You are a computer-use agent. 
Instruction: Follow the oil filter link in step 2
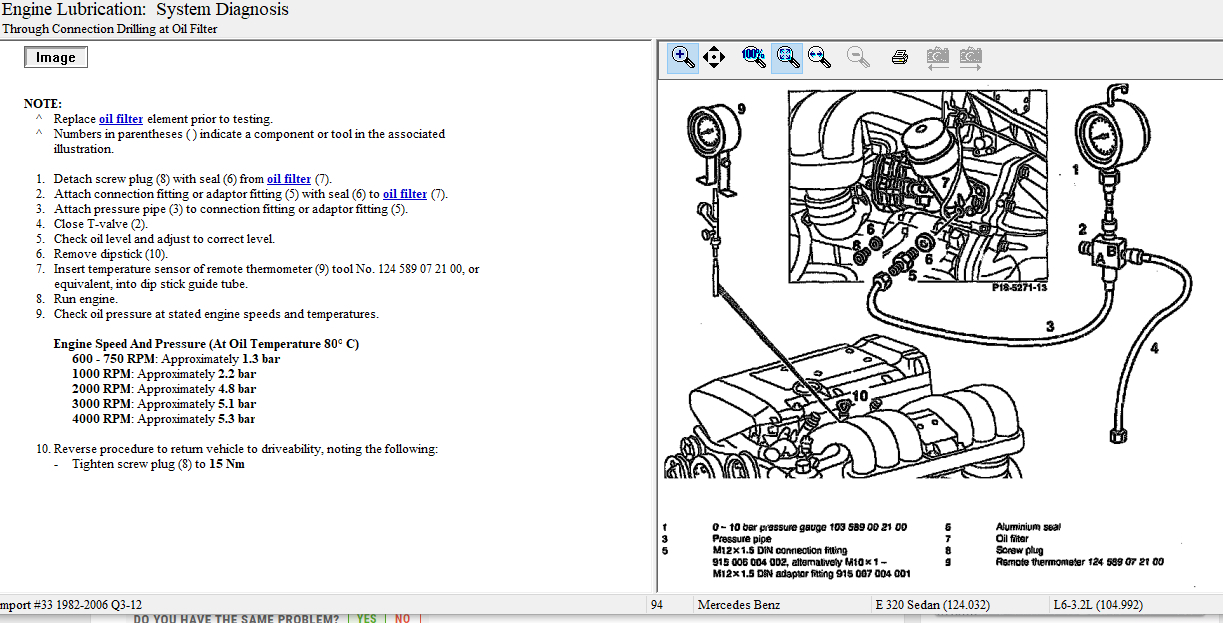point(405,194)
